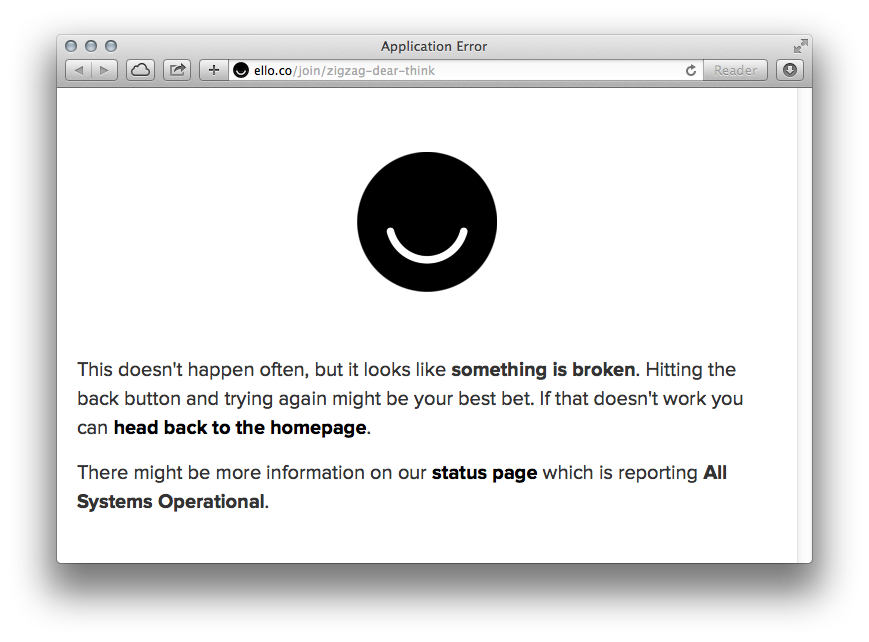Open Reader view
This screenshot has height=642, width=869.
pos(735,70)
